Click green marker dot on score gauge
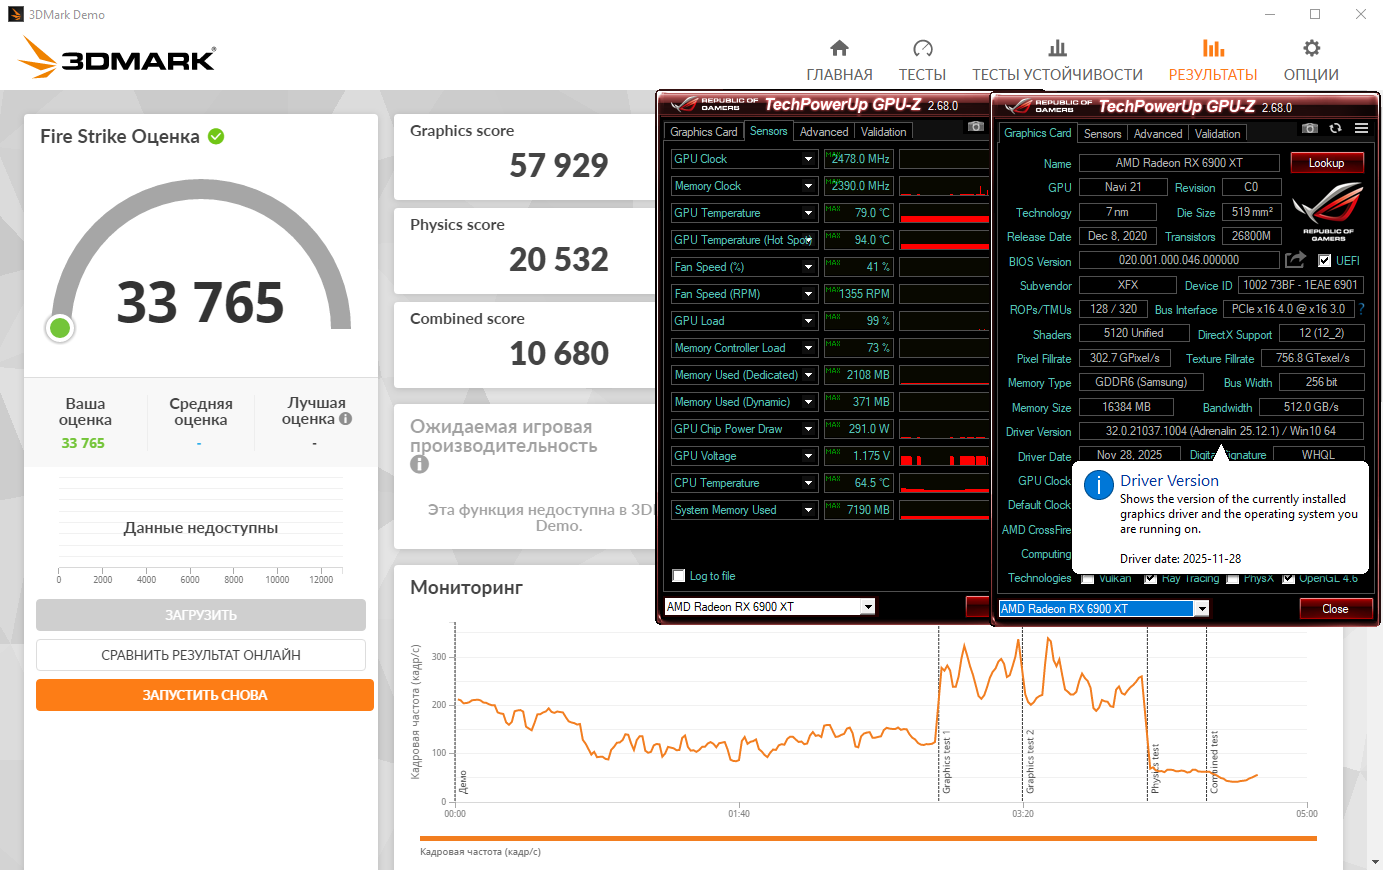The image size is (1383, 870). (x=60, y=327)
